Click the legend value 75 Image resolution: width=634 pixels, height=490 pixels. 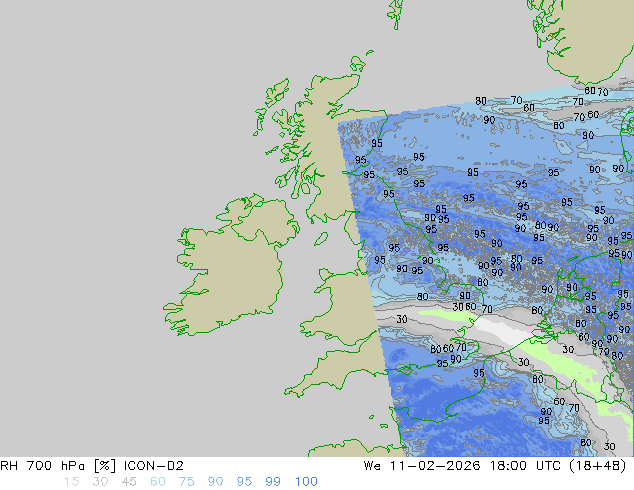186,482
